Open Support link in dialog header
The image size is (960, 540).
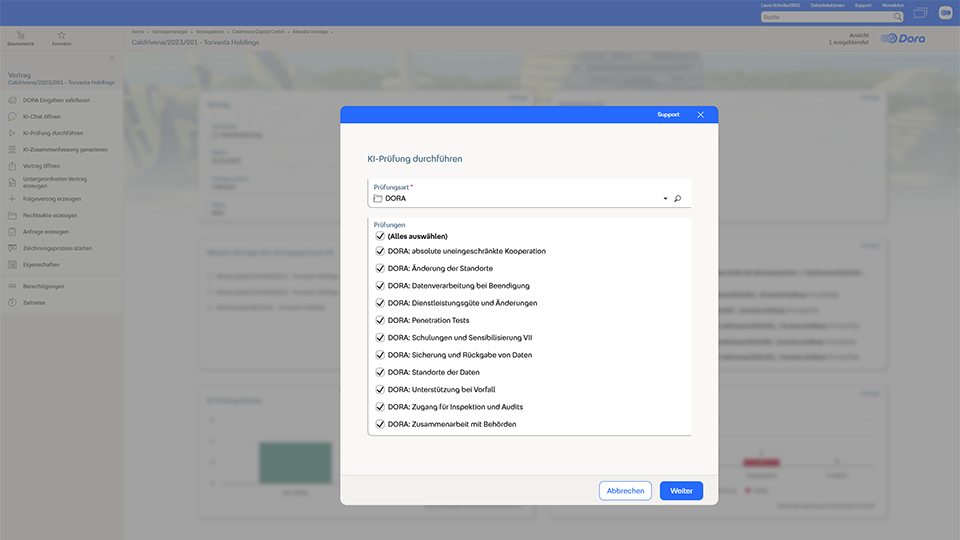click(668, 114)
